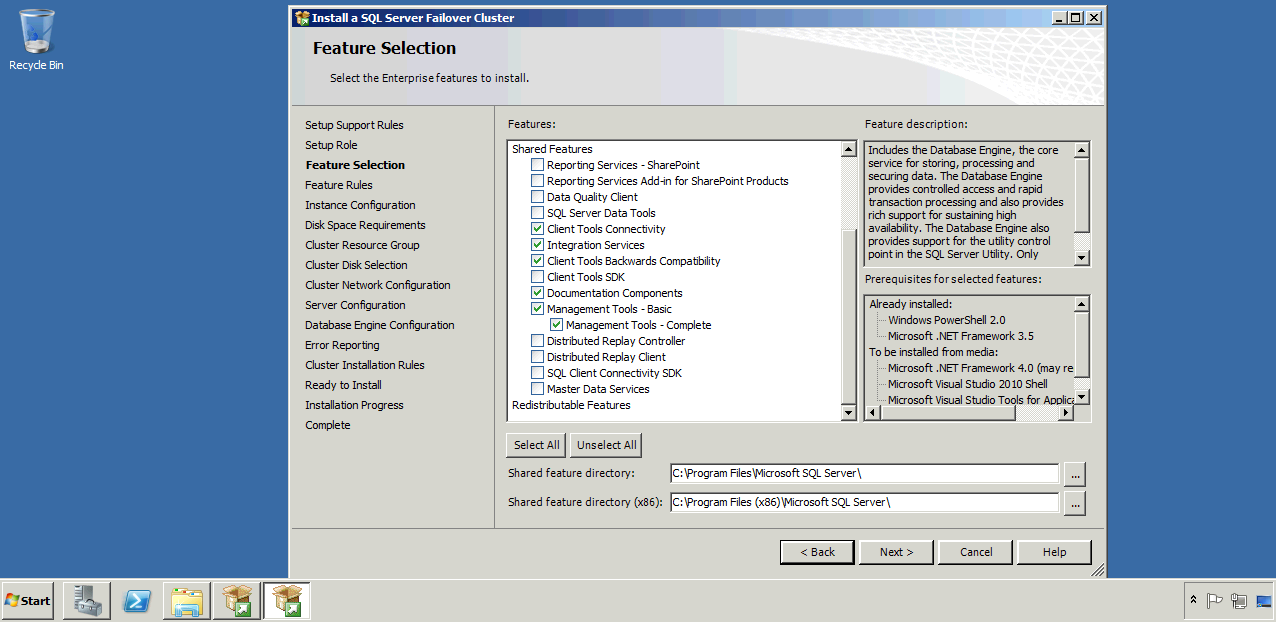
Task: Edit the Shared feature directory (x86) field
Action: (x=864, y=503)
